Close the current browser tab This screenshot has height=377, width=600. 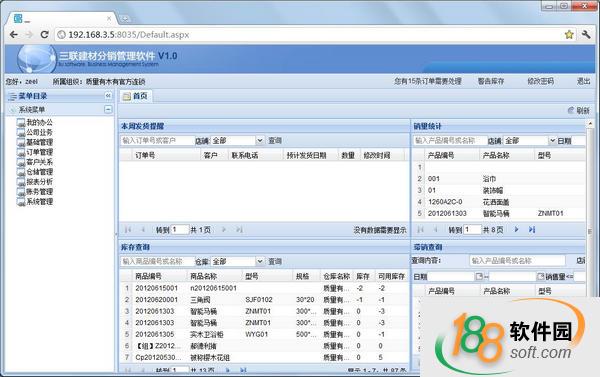tap(109, 18)
